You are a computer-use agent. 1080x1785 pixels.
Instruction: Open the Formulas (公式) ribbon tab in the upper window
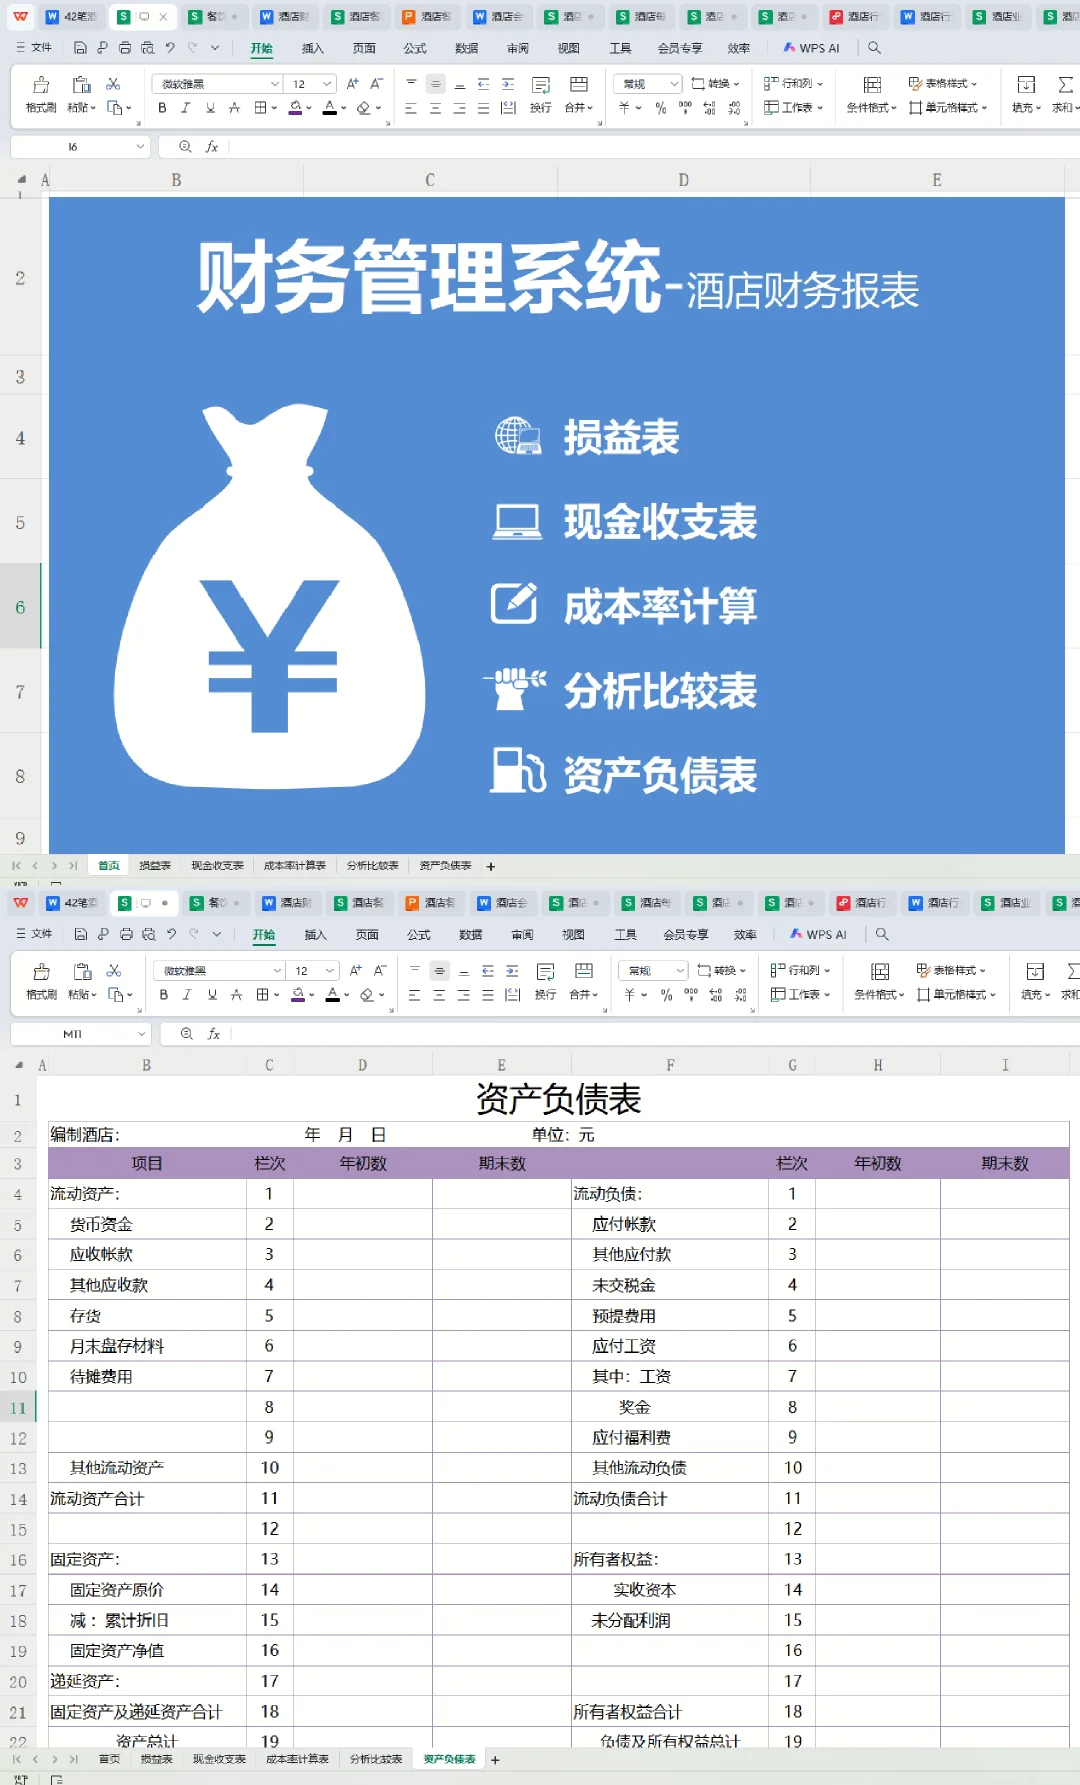415,48
